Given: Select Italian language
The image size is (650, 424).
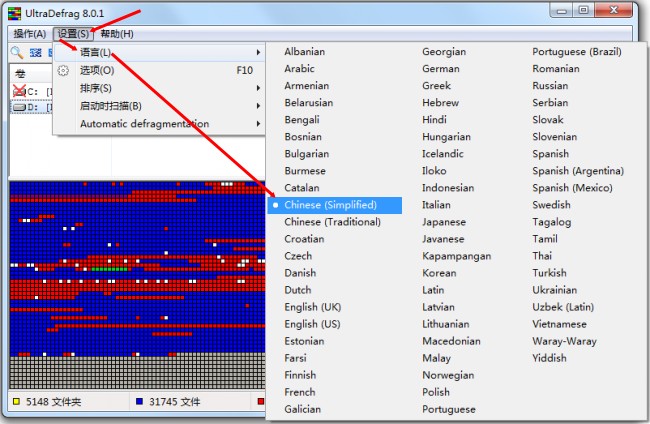Looking at the screenshot, I should tap(436, 205).
